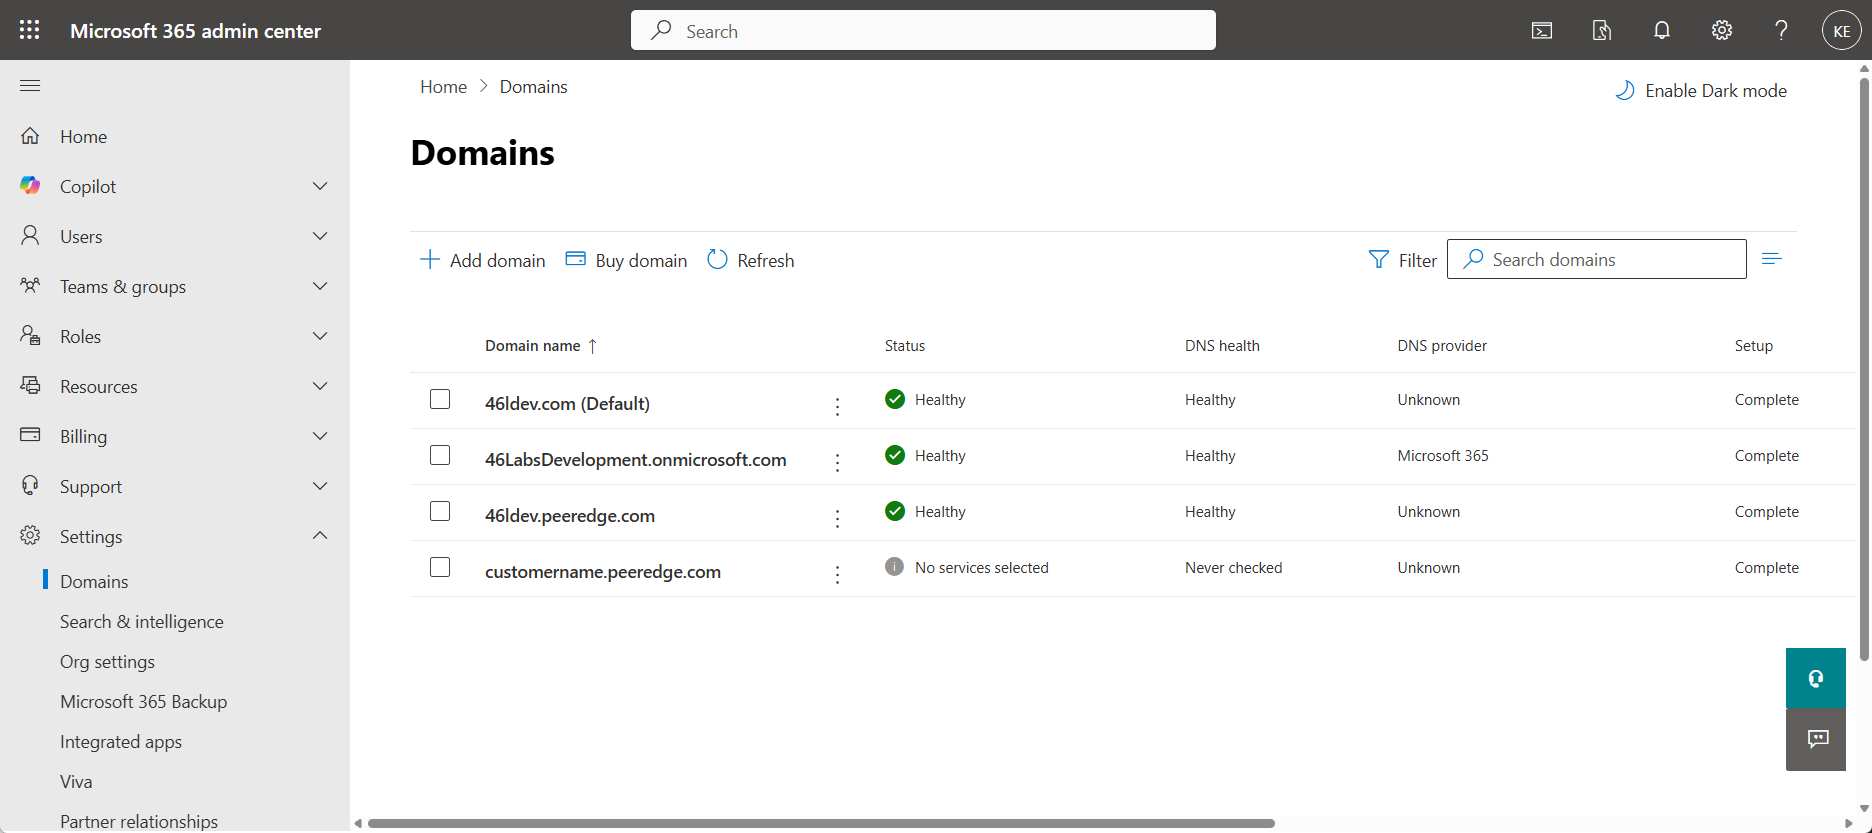Click the teal help and support headset button
Screen dimensions: 1872x833
pyautogui.click(x=1816, y=678)
